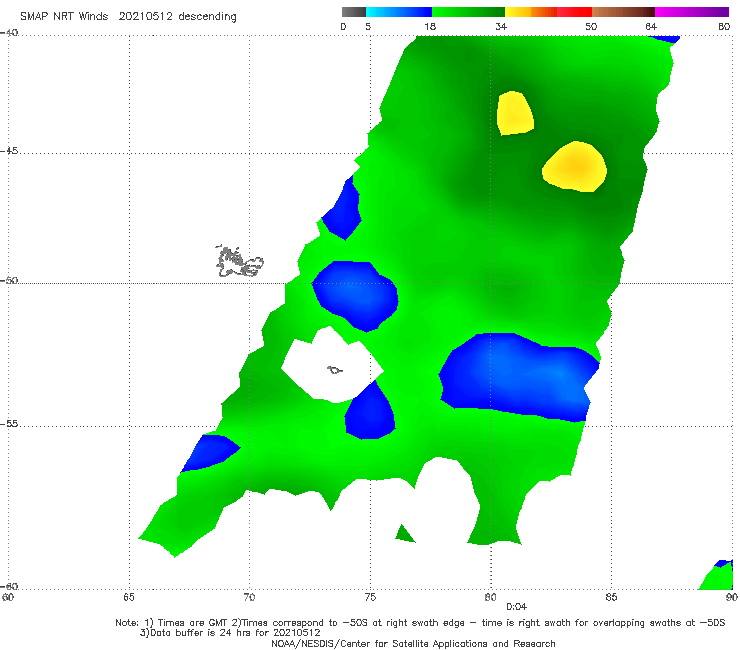Click the green 18–34 segment of the color bar

(468, 12)
